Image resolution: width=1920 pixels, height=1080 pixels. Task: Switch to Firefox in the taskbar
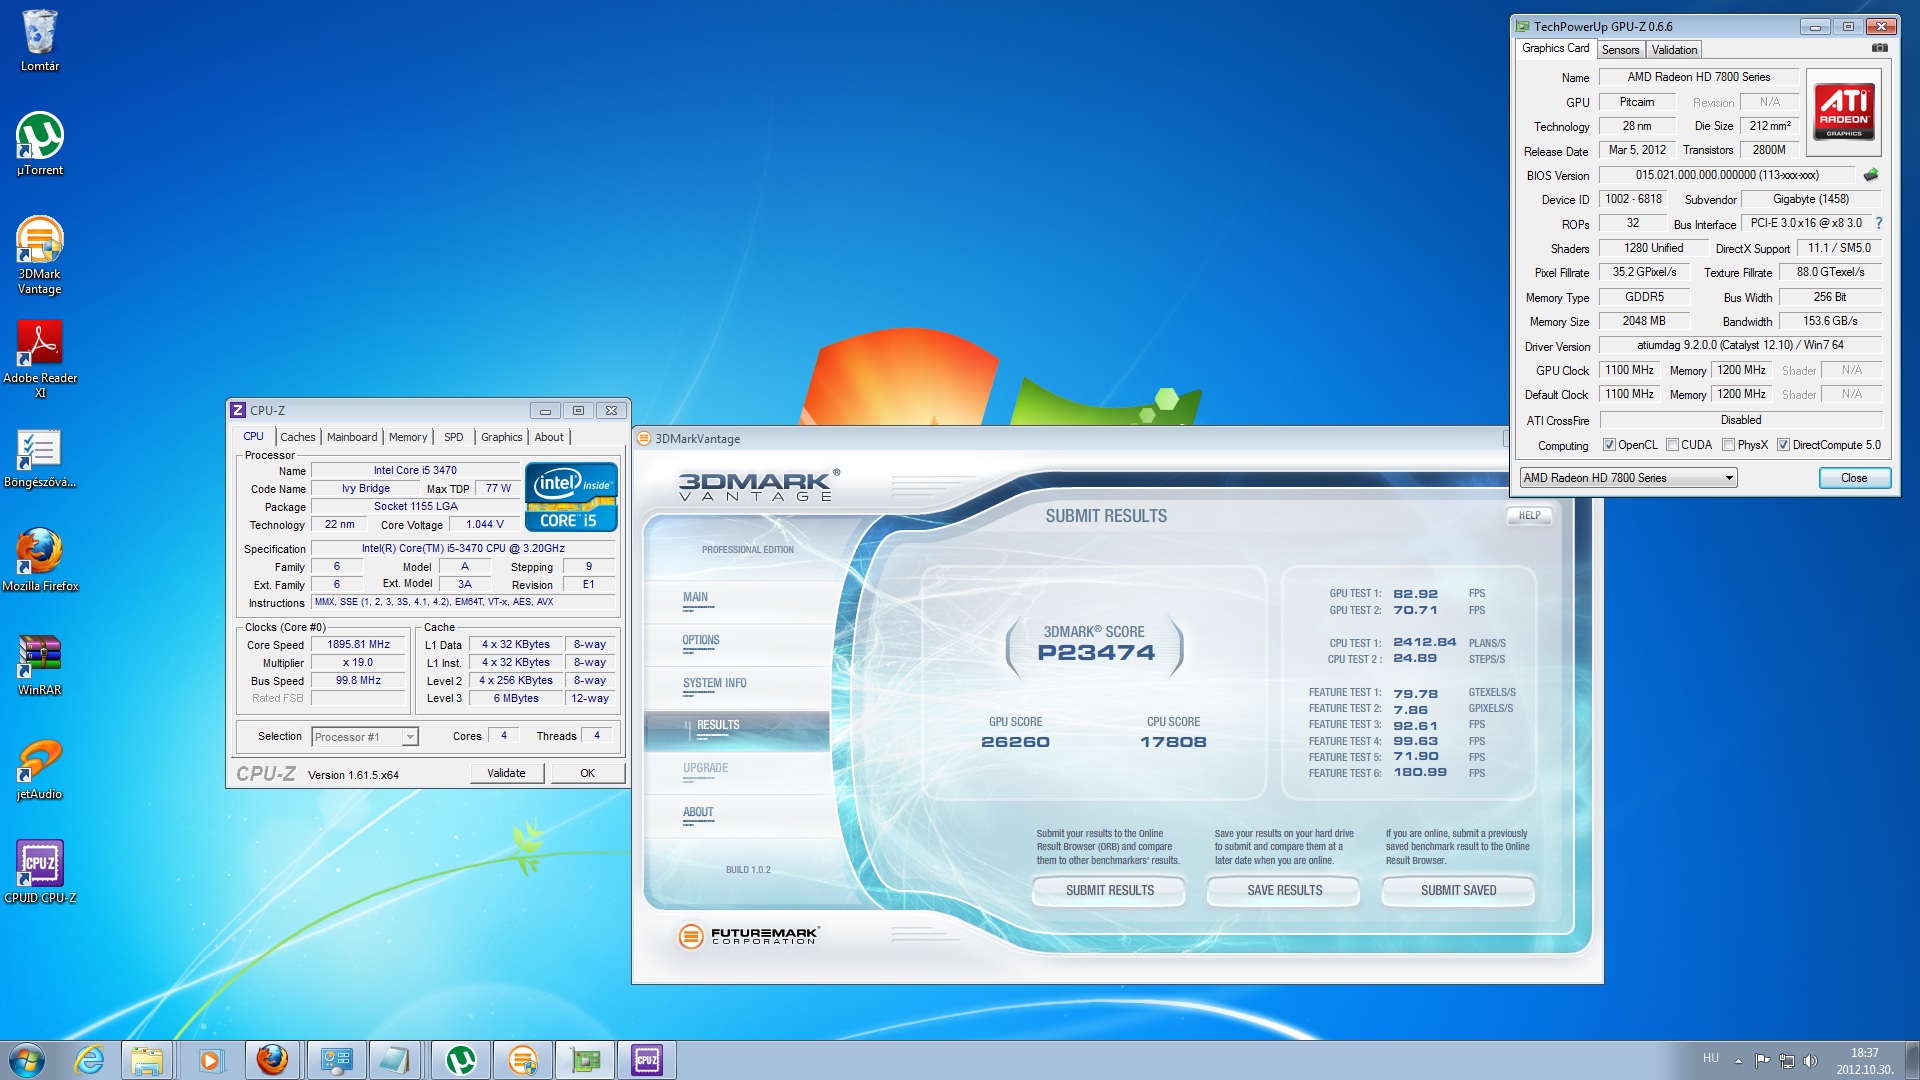272,1060
